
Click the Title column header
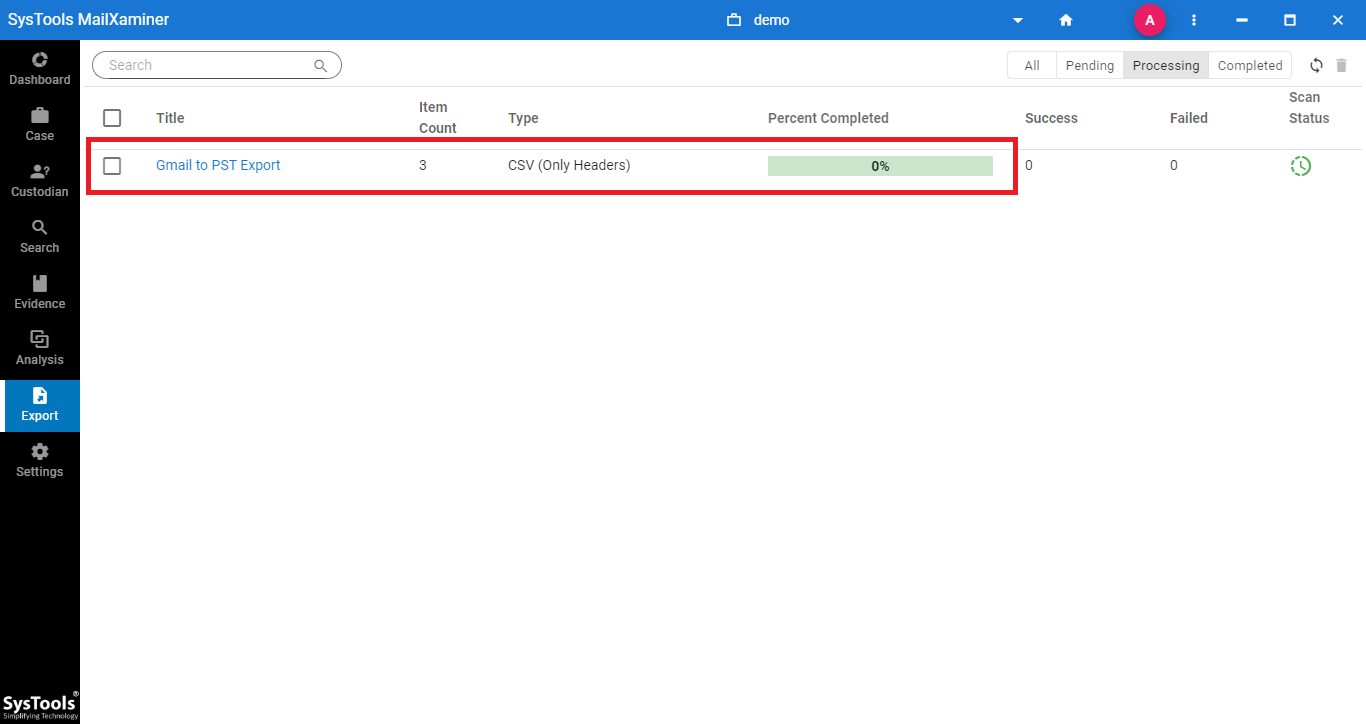pos(170,118)
